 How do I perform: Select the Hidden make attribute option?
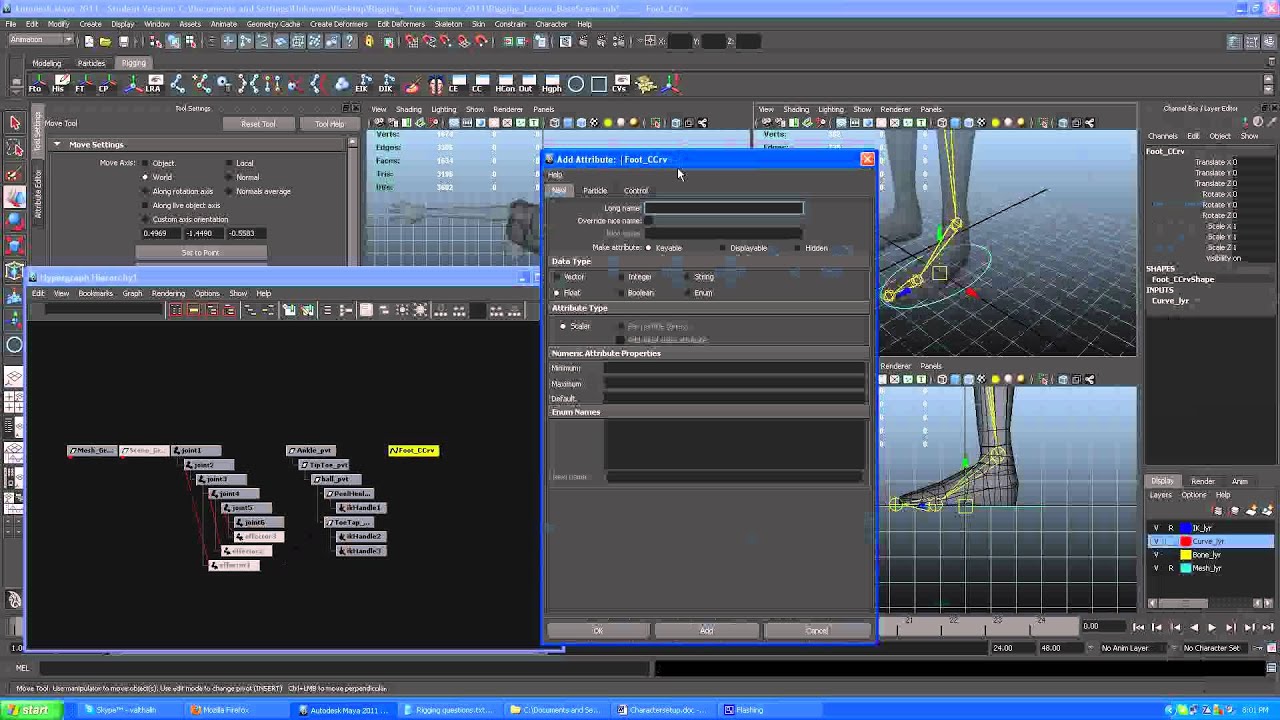[x=798, y=248]
